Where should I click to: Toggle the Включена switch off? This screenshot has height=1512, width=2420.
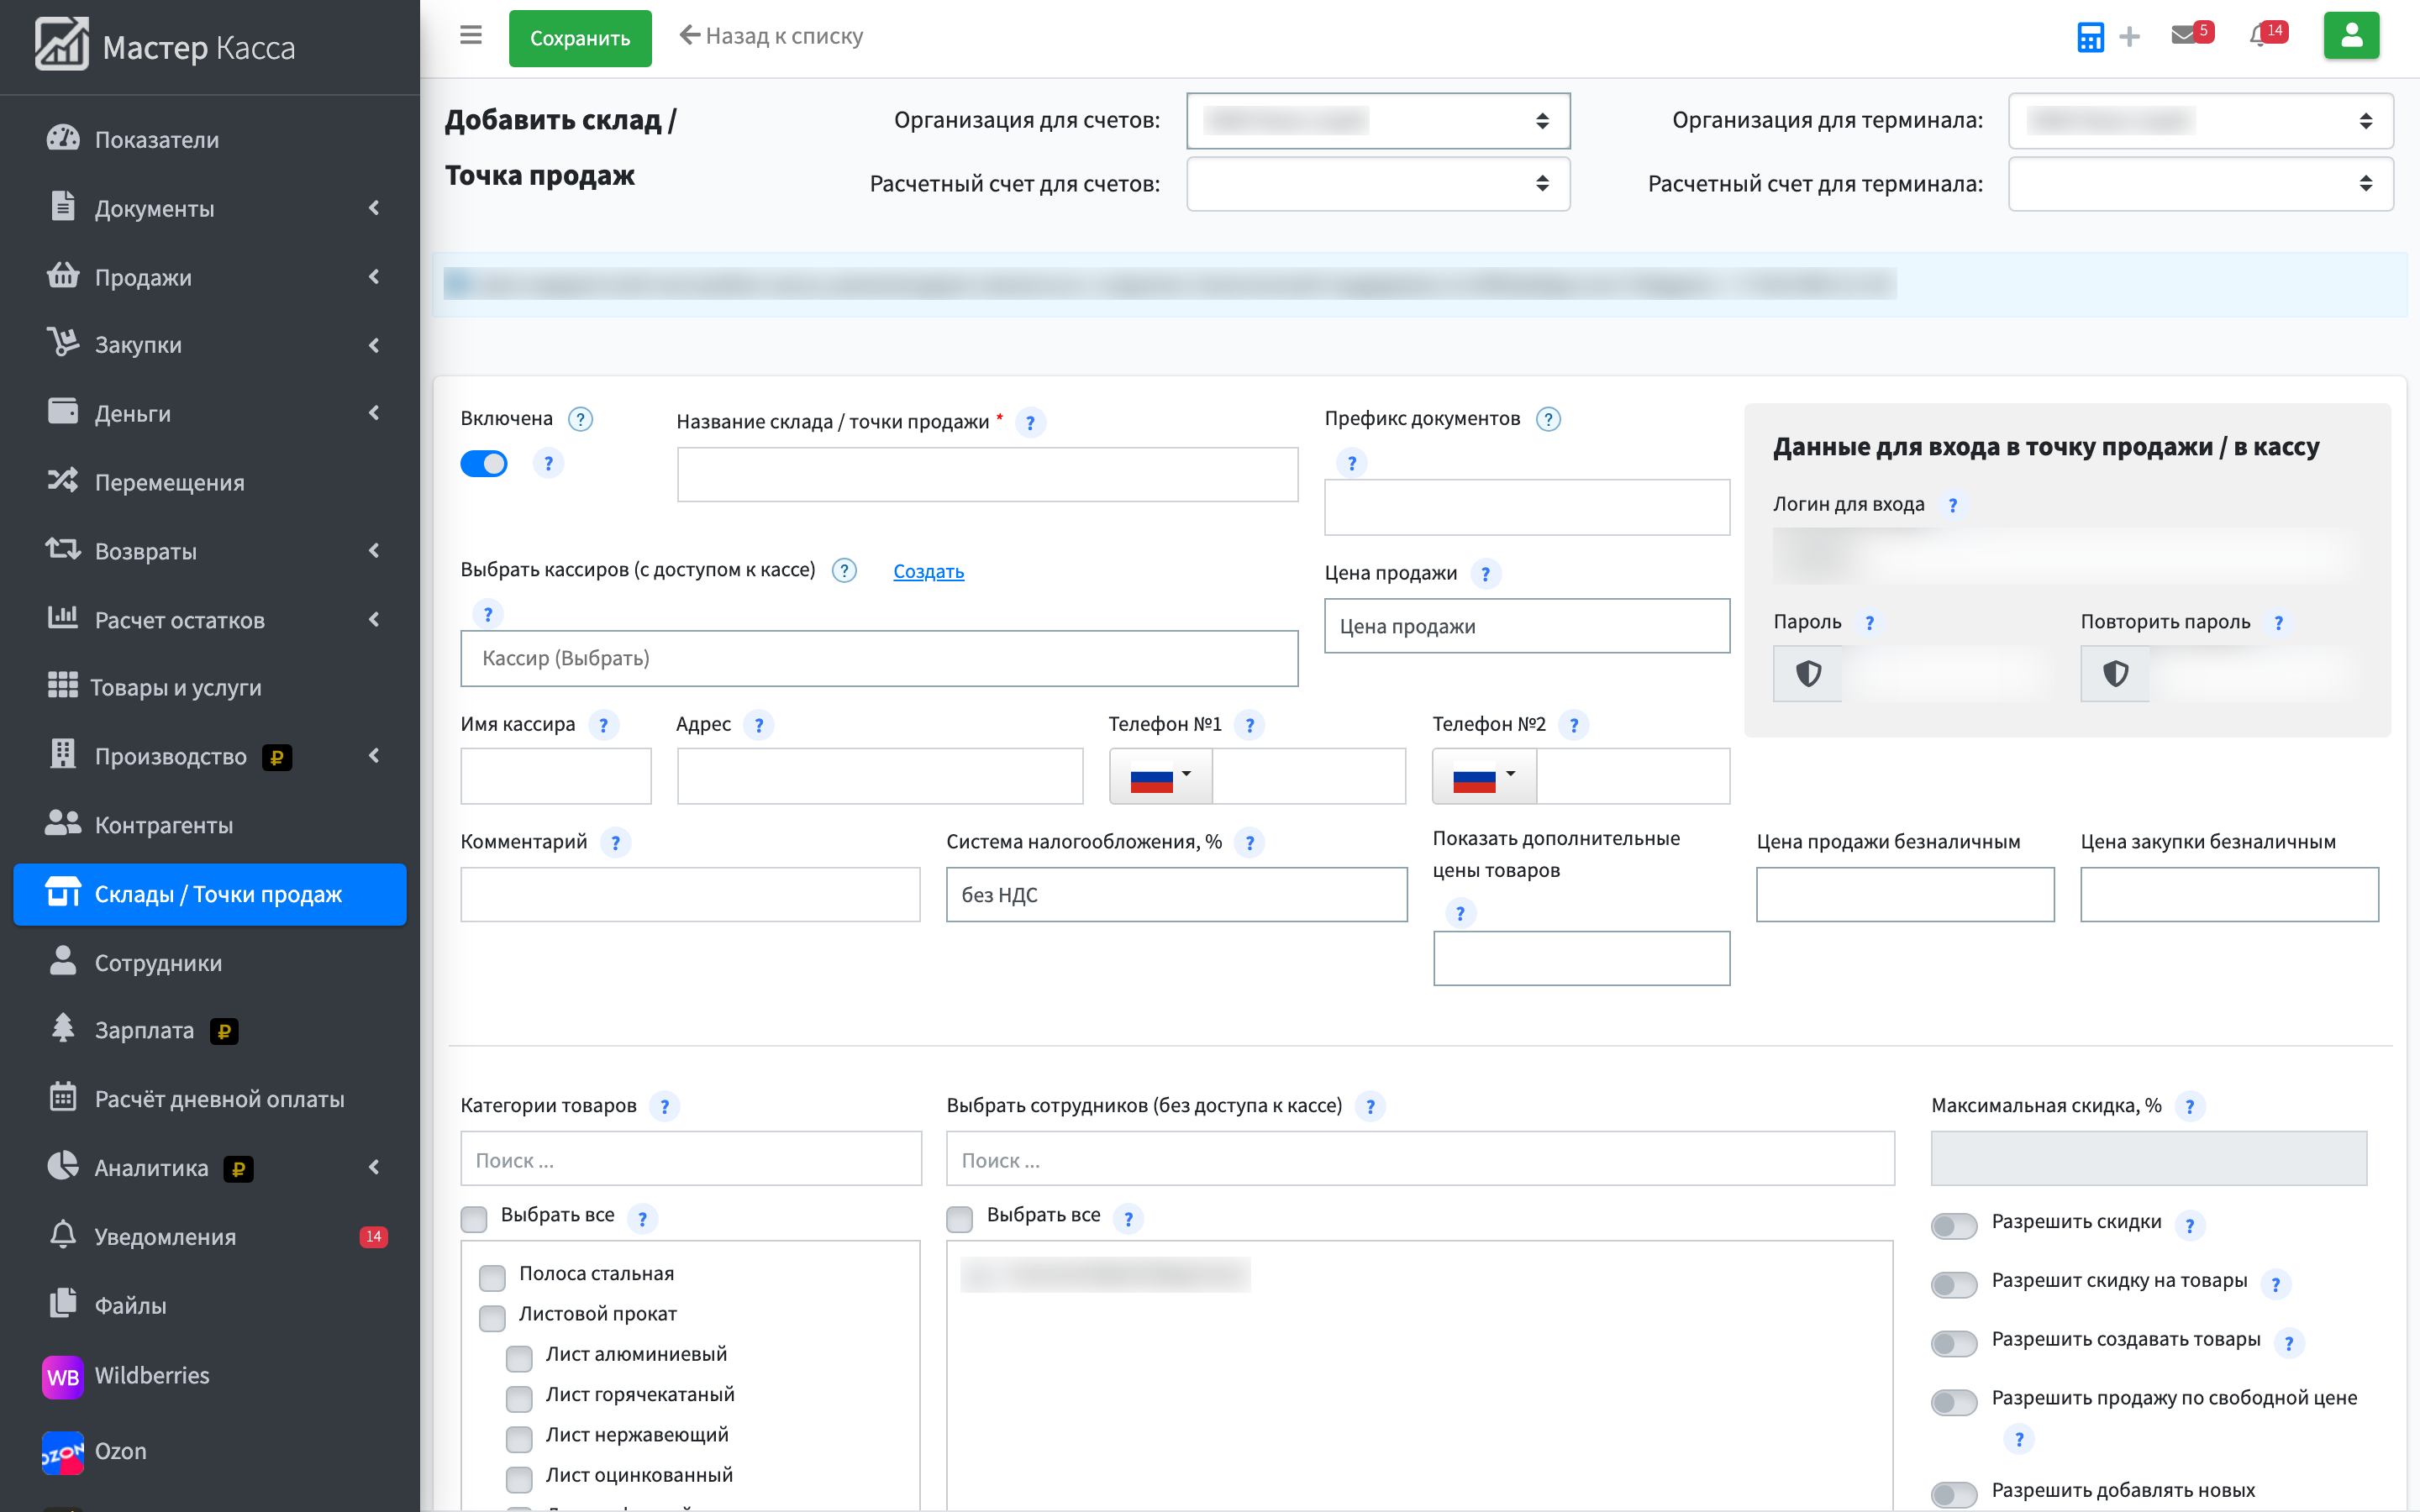[484, 464]
